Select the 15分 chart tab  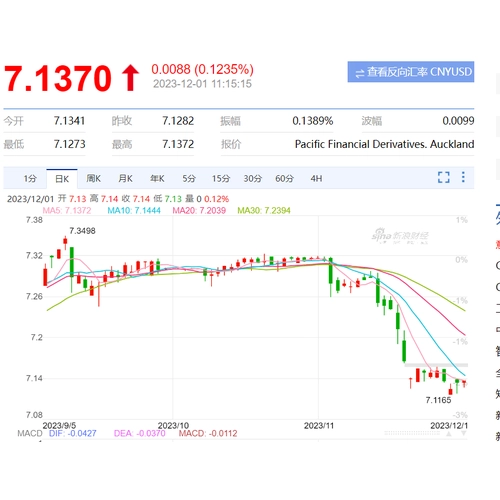[221, 179]
